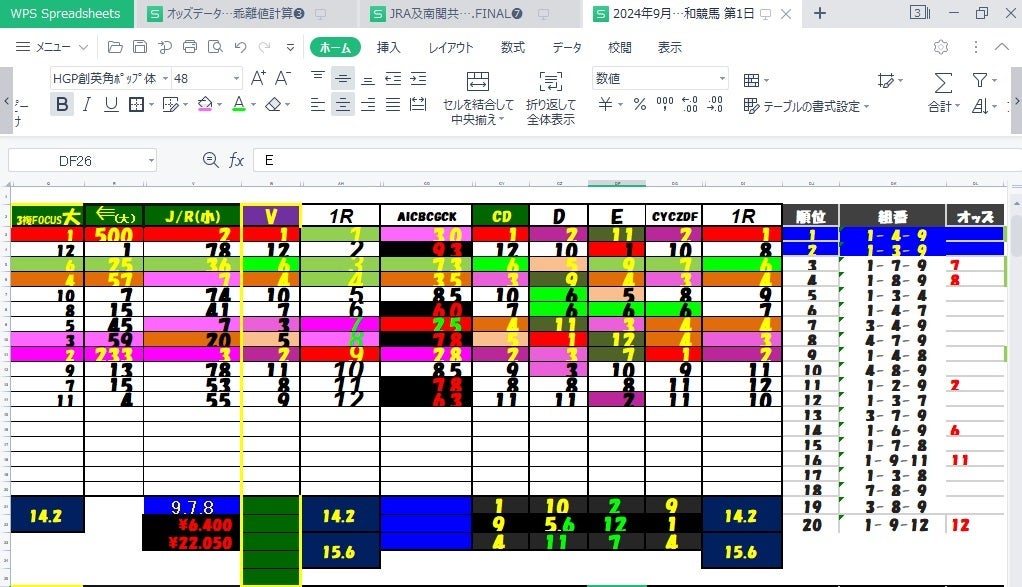Open the Review ribbon tab

click(619, 47)
